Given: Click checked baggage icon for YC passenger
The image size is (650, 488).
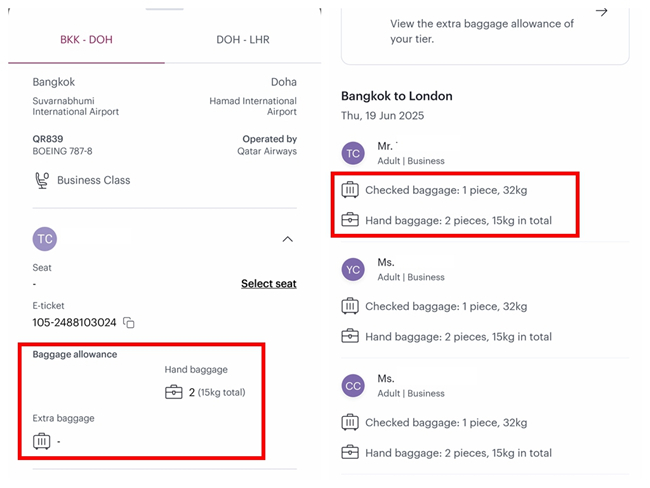Looking at the screenshot, I should click(x=350, y=307).
